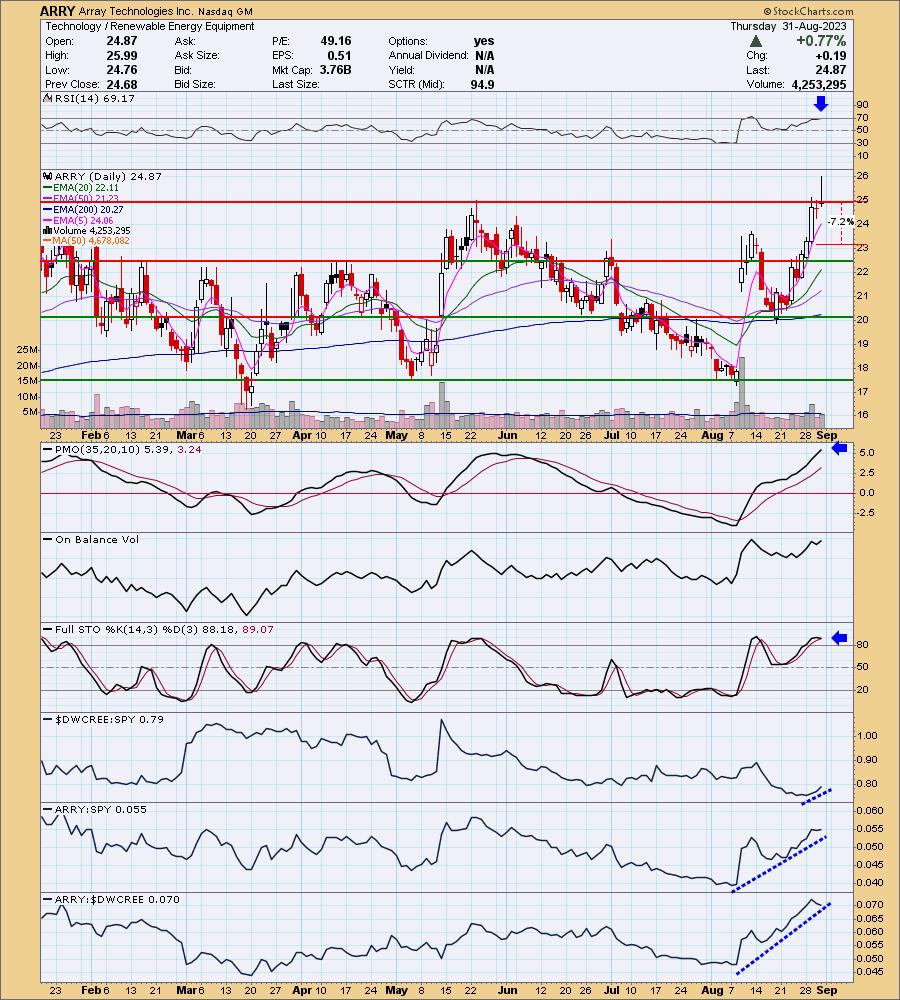The height and width of the screenshot is (1000, 900).
Task: Click the header Volume value 4,253,295
Action: 819,84
